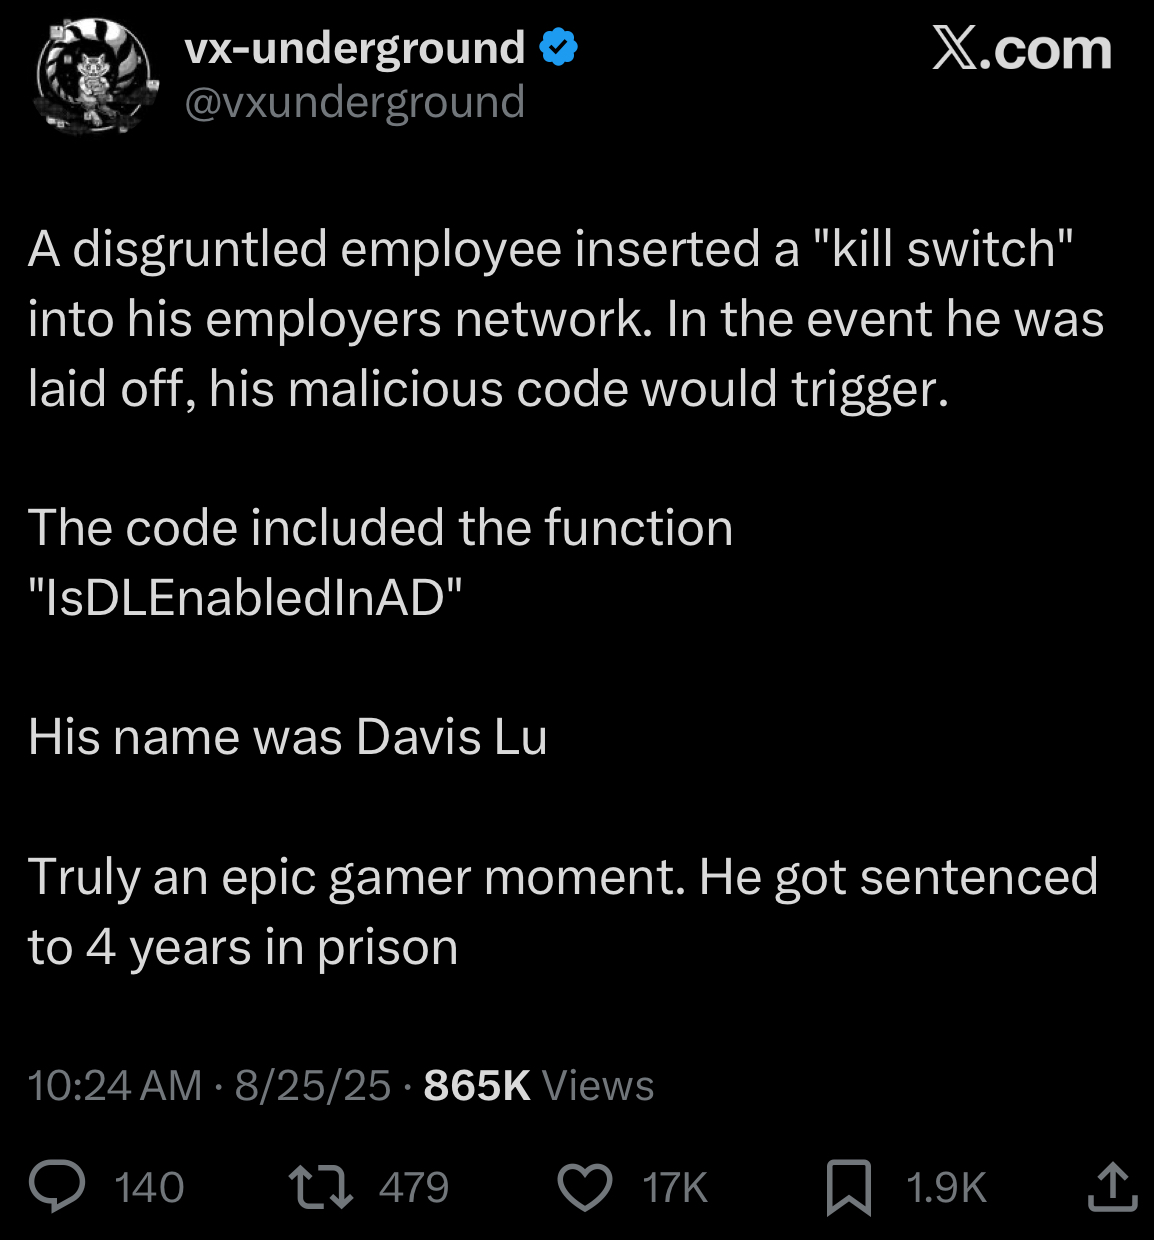Click the 17K likes count
The width and height of the screenshot is (1154, 1240).
click(675, 1188)
